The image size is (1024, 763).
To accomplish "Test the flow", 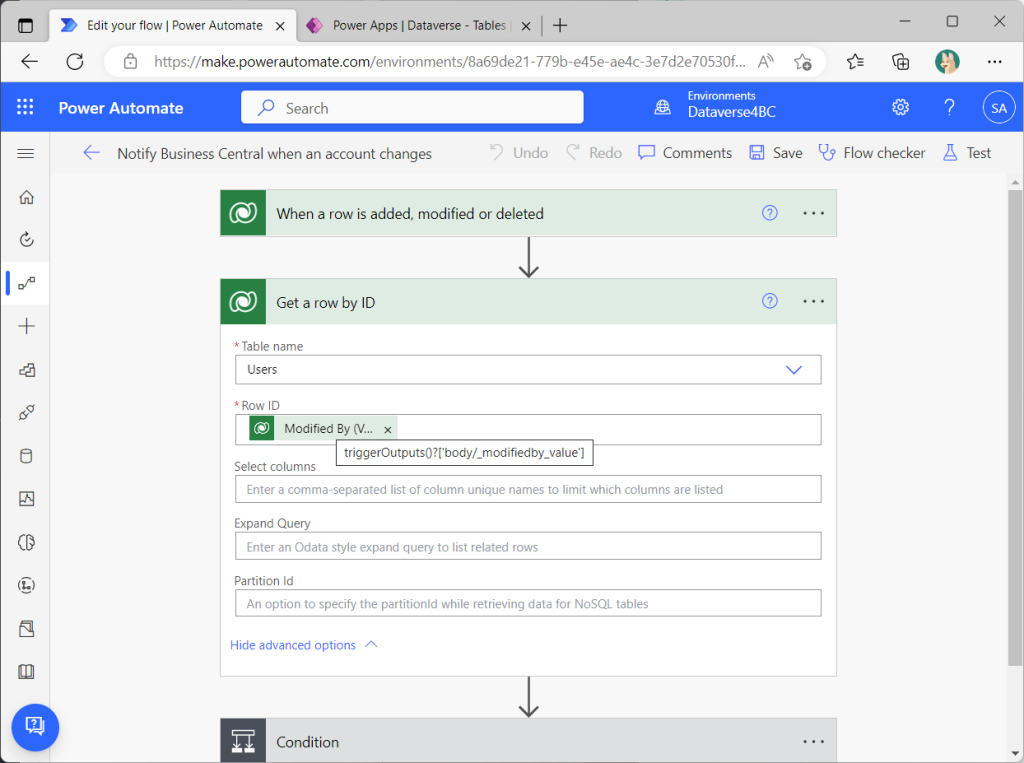I will pyautogui.click(x=967, y=153).
